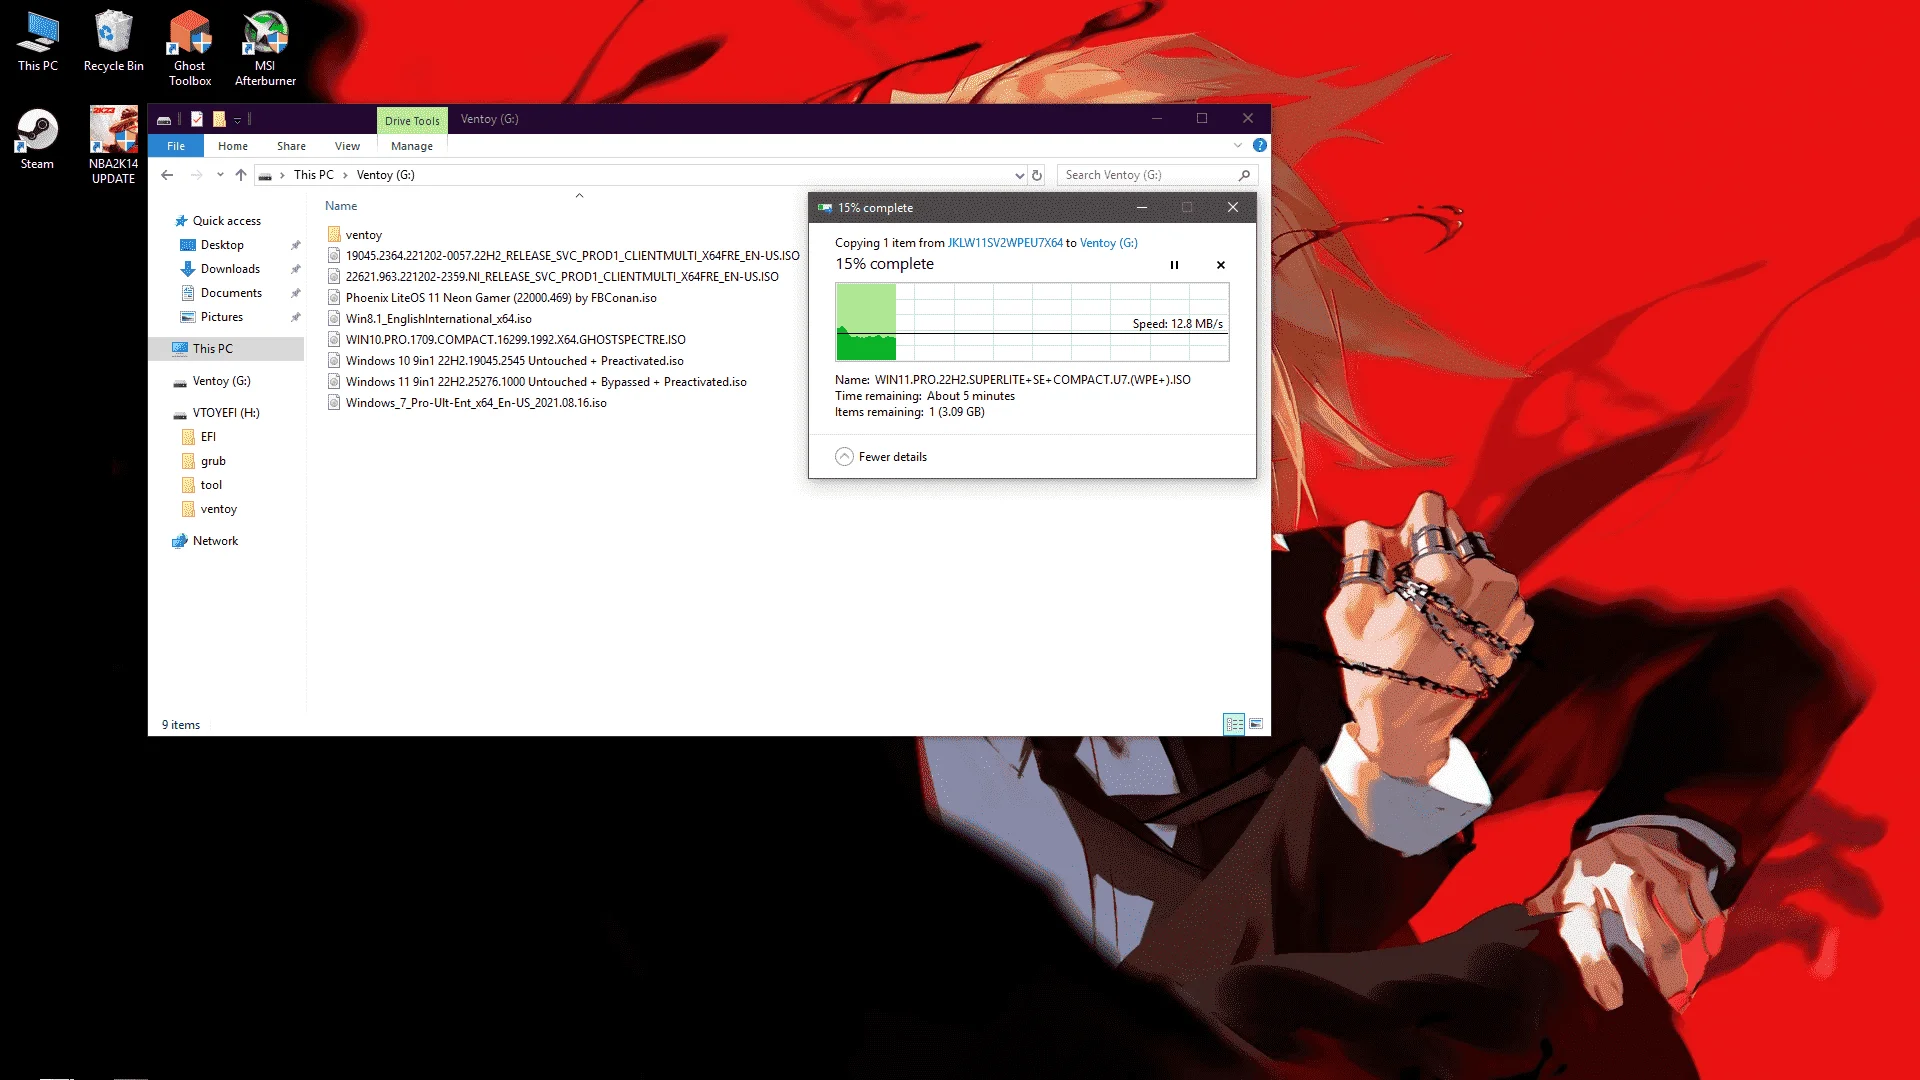Select Network in navigation pane
The image size is (1920, 1080).
(x=215, y=541)
